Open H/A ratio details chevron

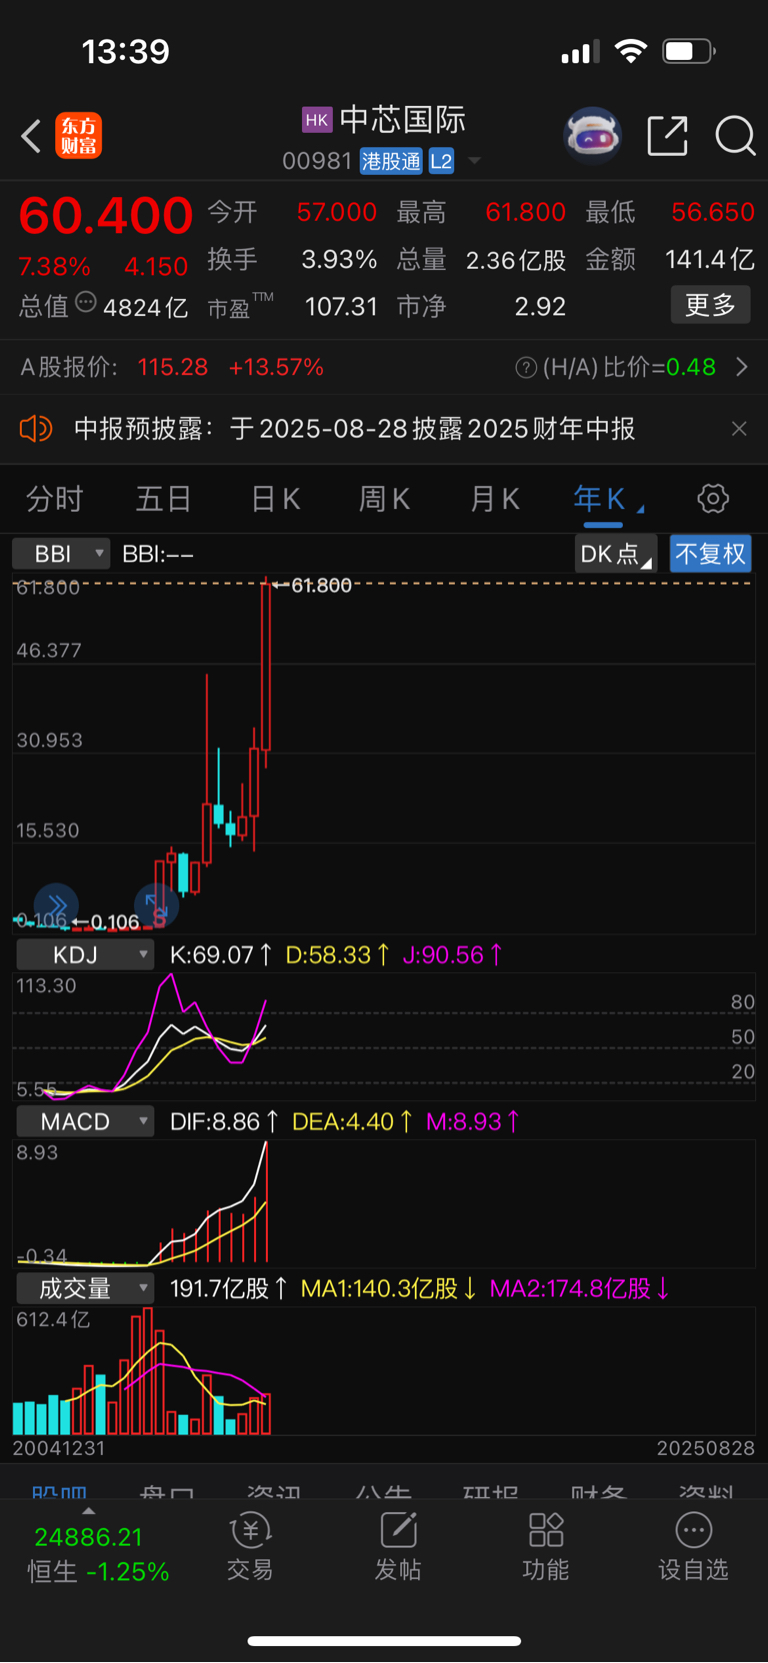coord(742,367)
